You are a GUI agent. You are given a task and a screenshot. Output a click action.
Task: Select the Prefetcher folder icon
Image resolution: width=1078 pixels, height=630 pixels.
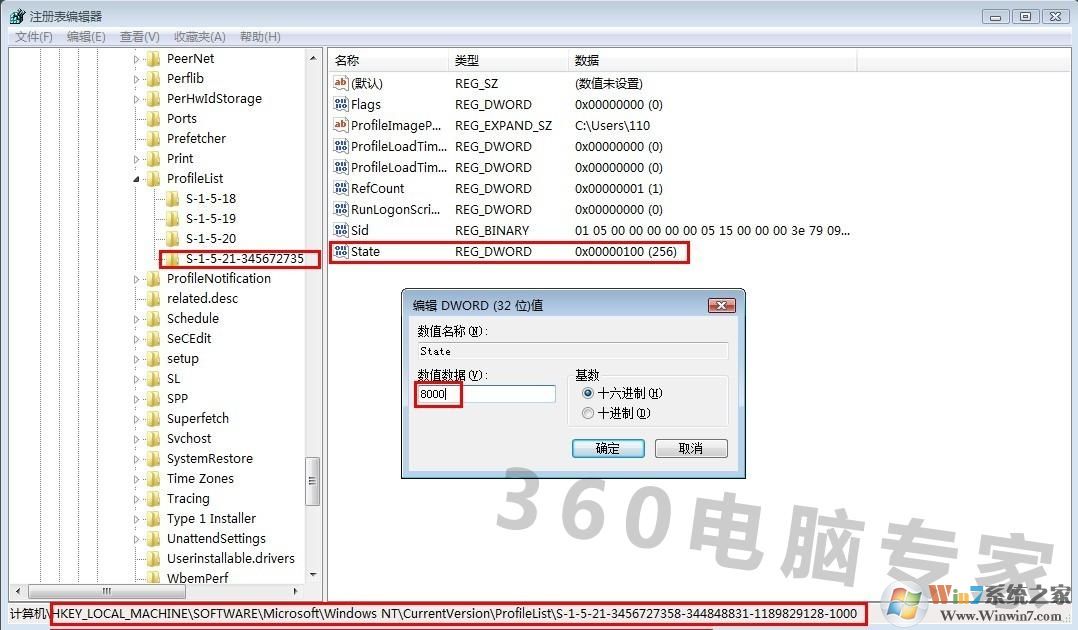(153, 138)
